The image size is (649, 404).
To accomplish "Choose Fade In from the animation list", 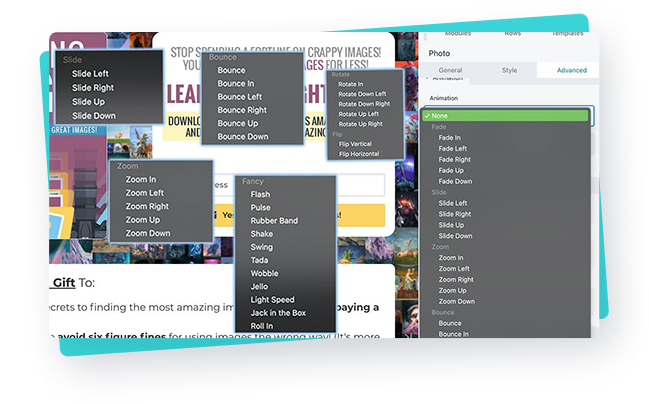I will click(x=450, y=138).
